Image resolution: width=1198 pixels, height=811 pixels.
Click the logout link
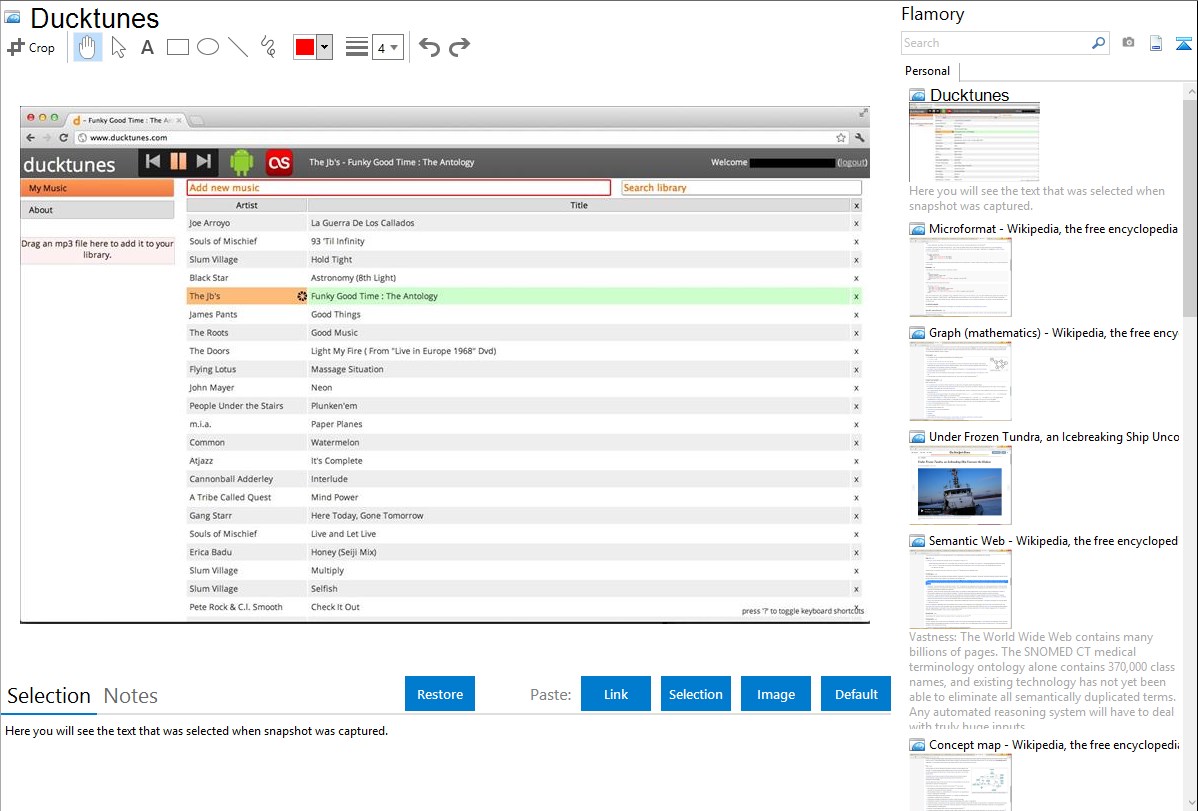pos(852,162)
